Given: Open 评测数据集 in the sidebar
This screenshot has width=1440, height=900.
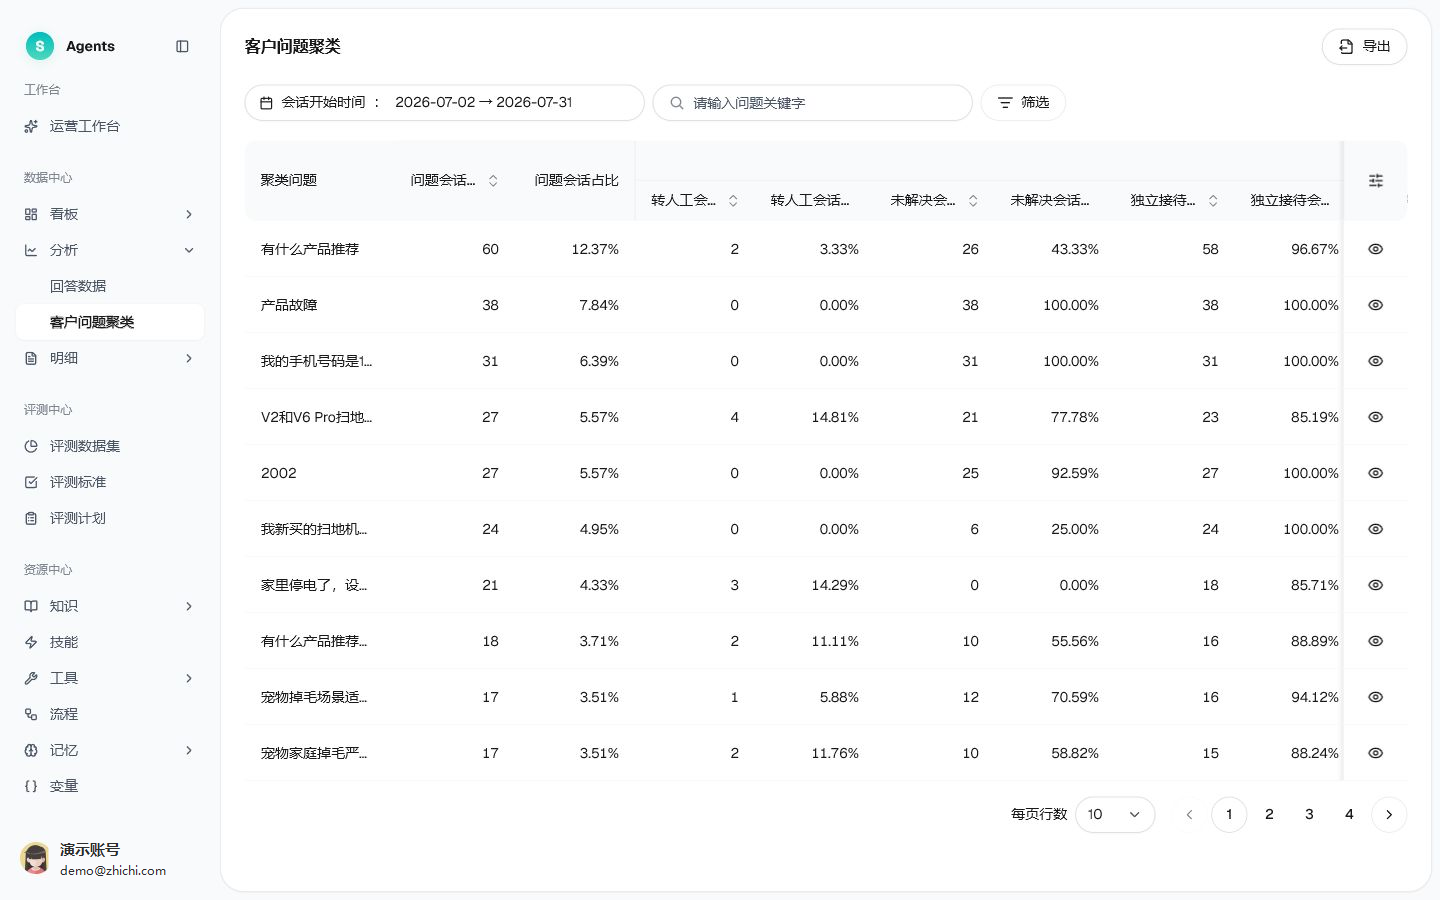Looking at the screenshot, I should pyautogui.click(x=110, y=446).
